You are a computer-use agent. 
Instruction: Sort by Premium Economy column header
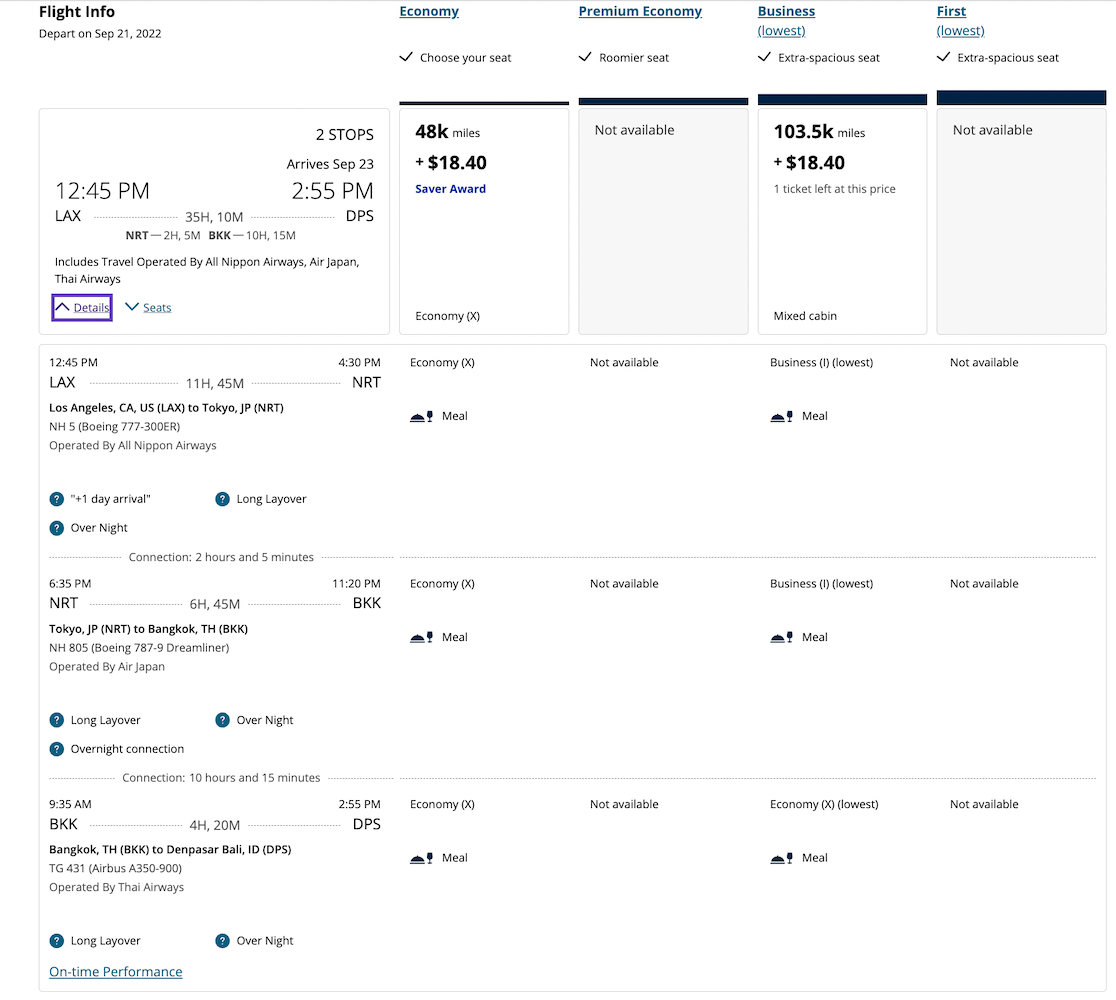[640, 12]
